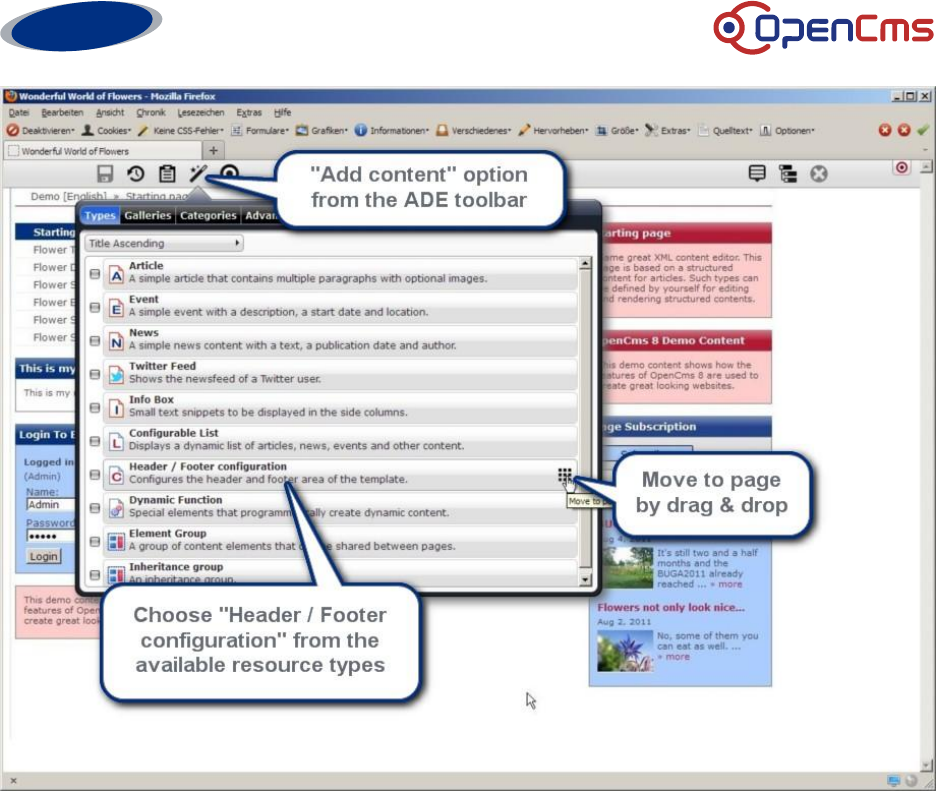Click the Twitter Feed bird icon
This screenshot has width=936, height=791.
click(116, 376)
